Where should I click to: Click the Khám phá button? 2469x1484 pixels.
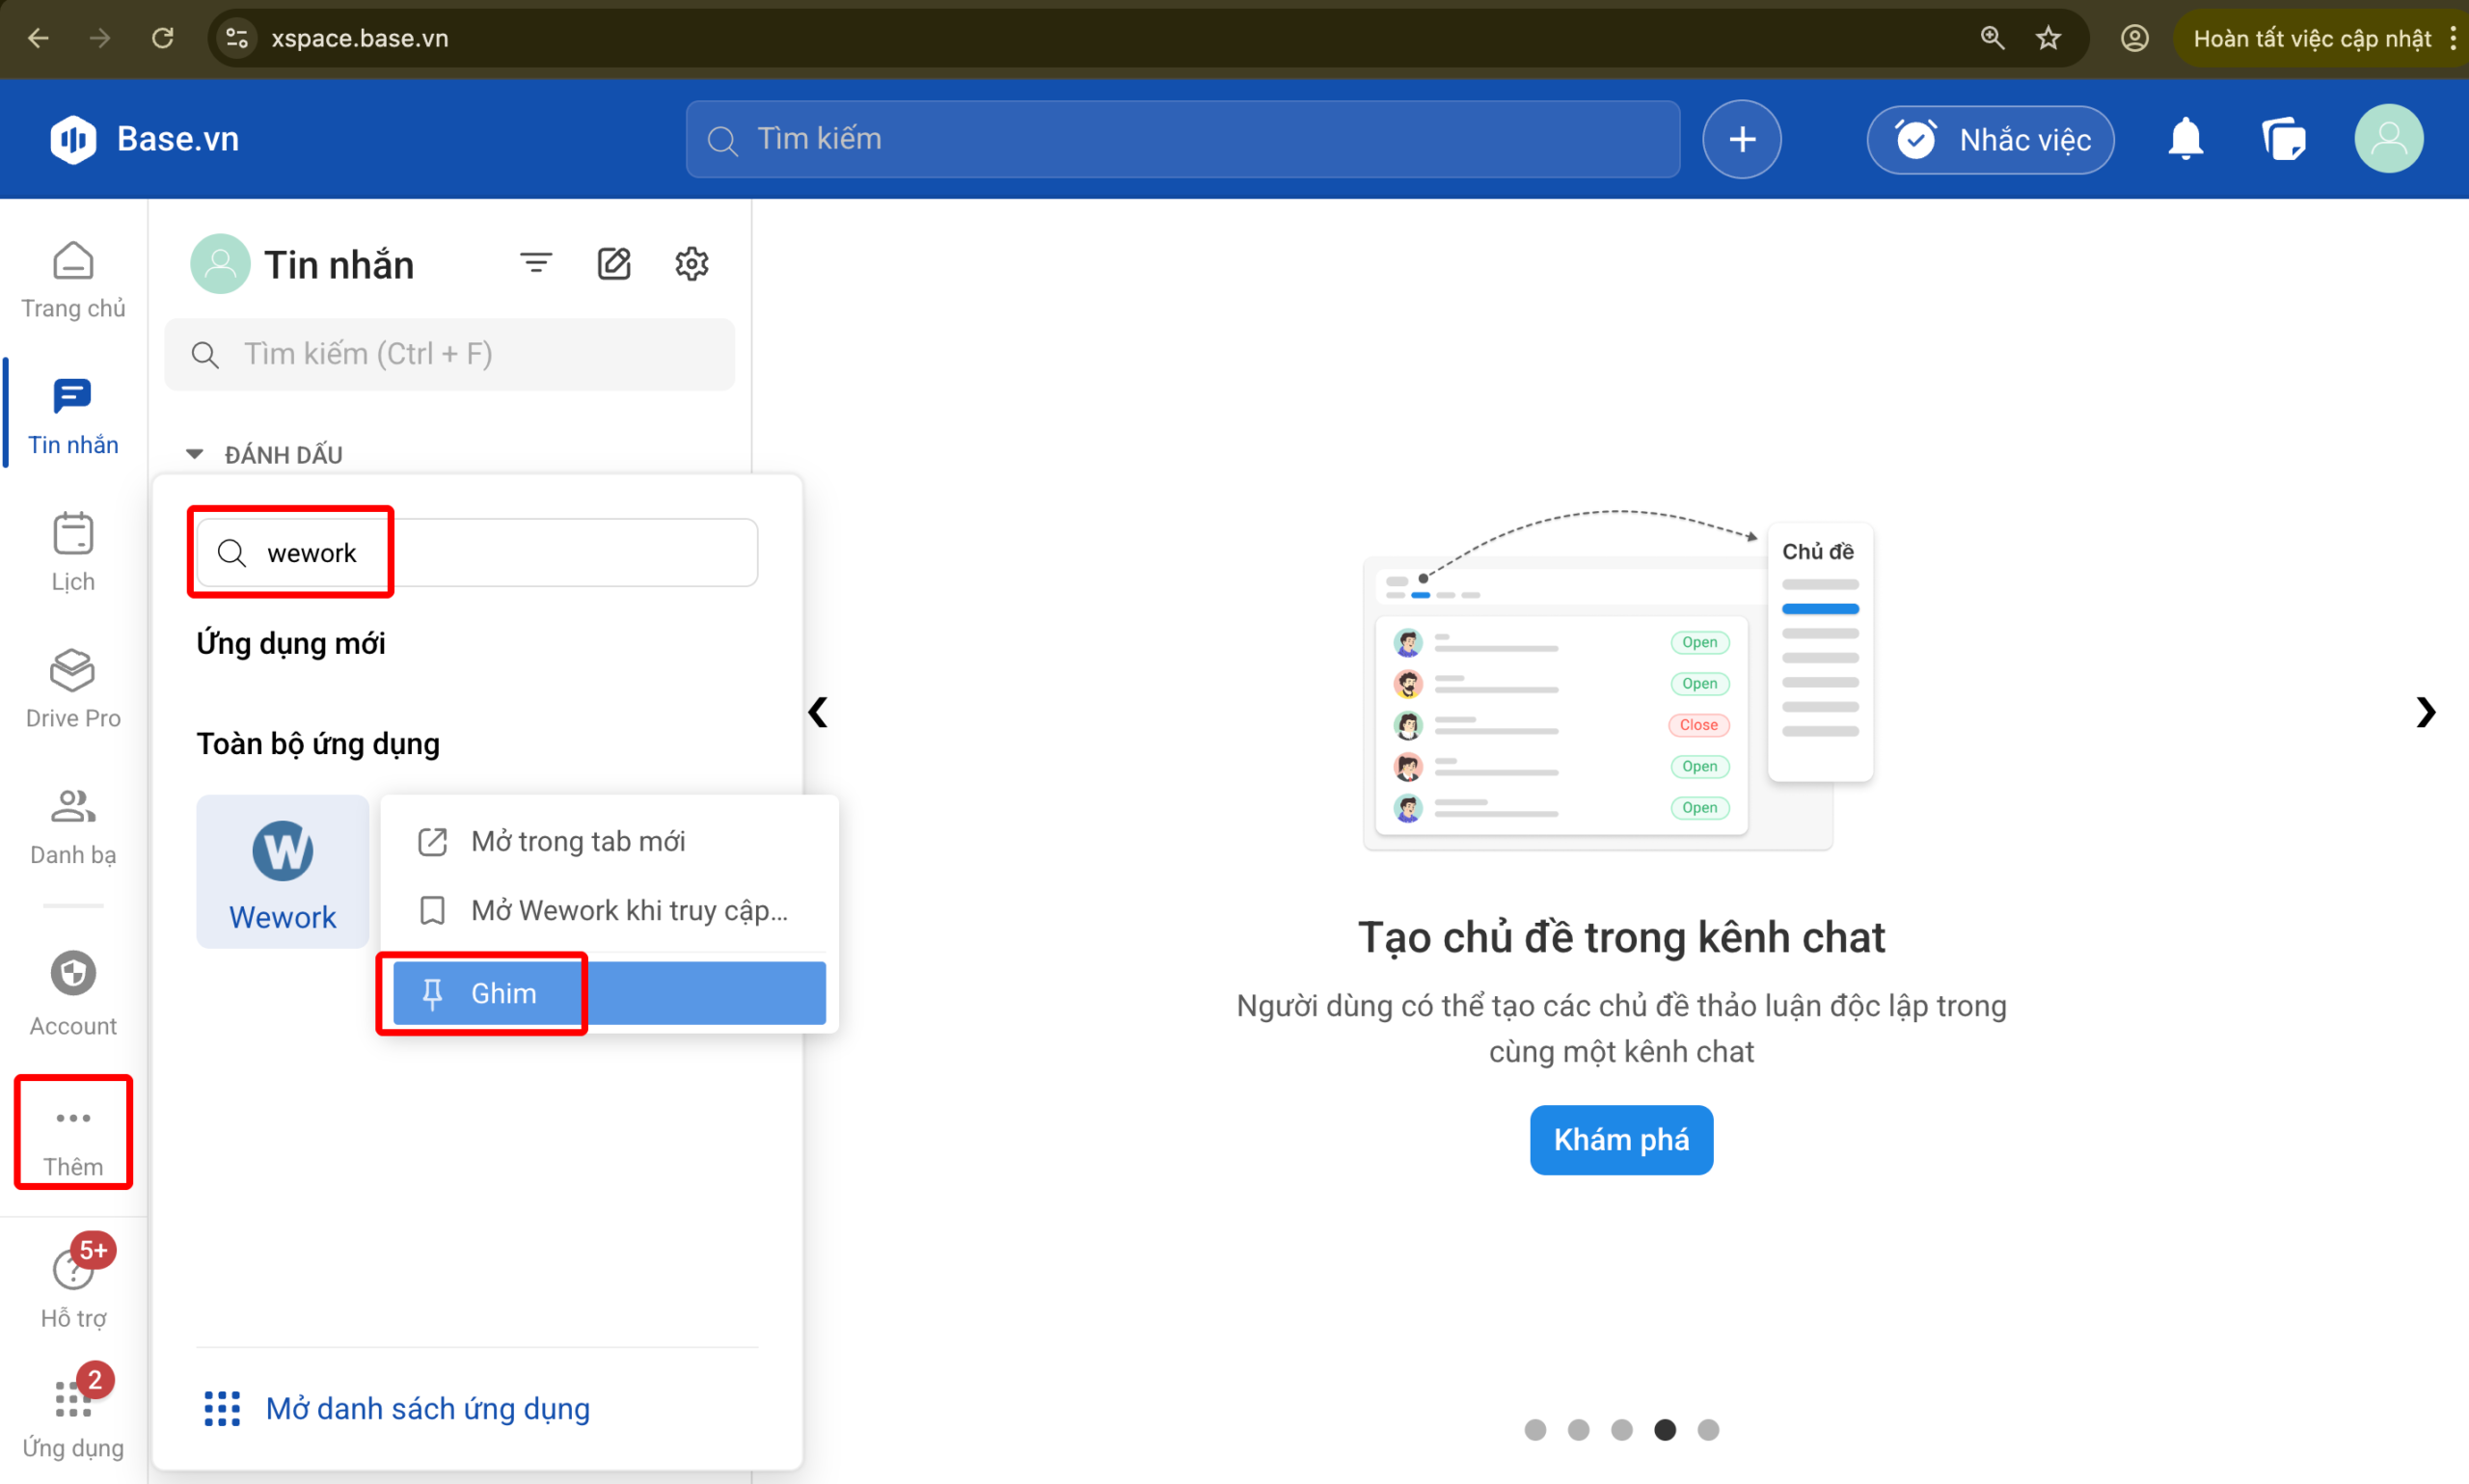pos(1620,1140)
